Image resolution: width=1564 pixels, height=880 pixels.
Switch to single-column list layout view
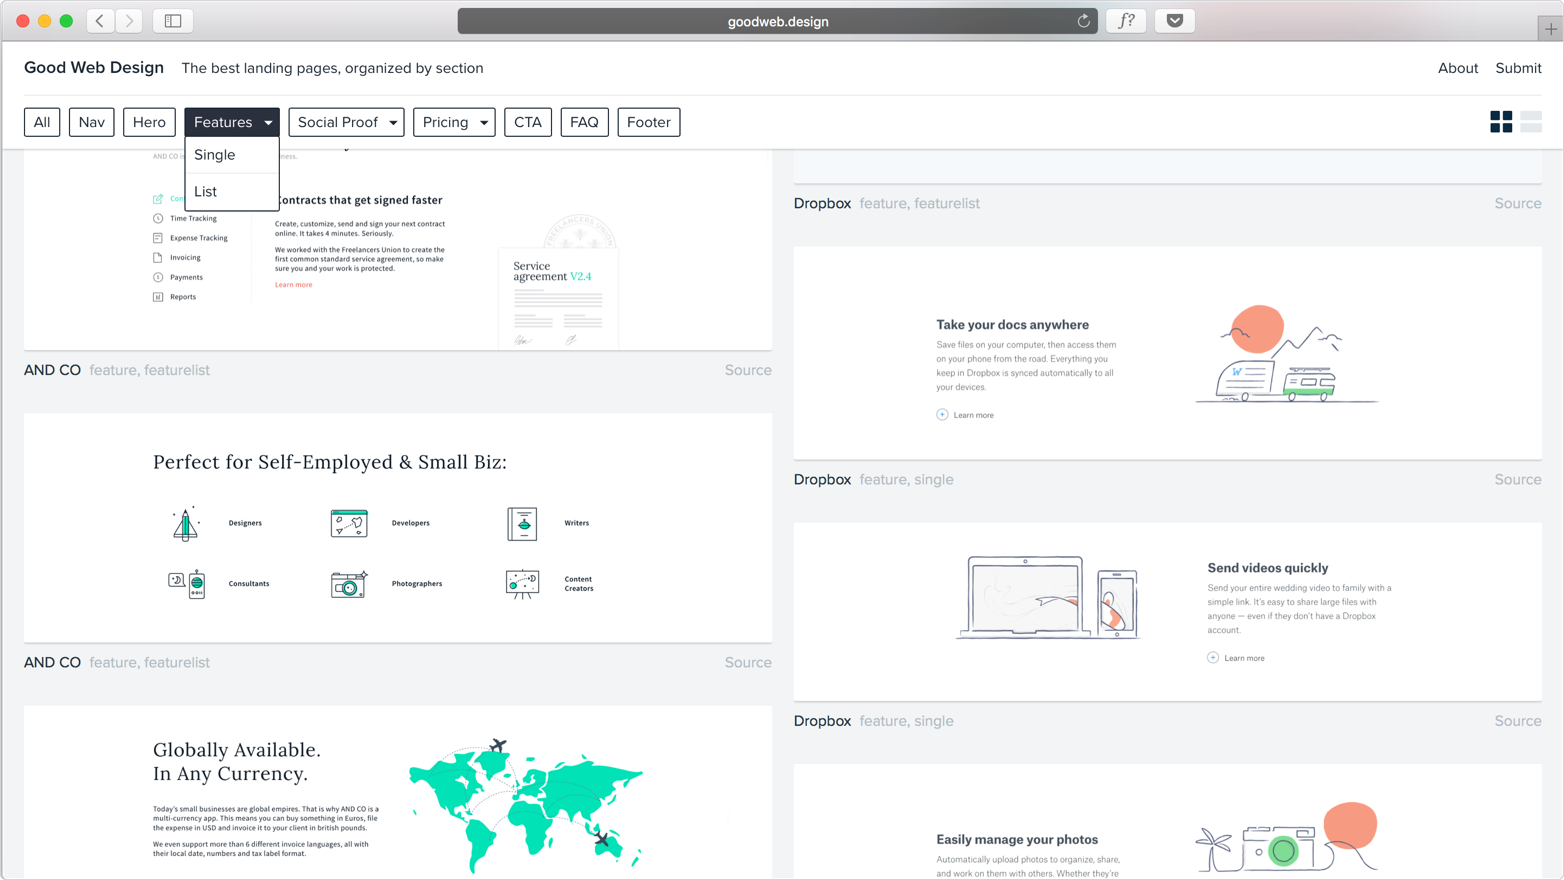1531,122
